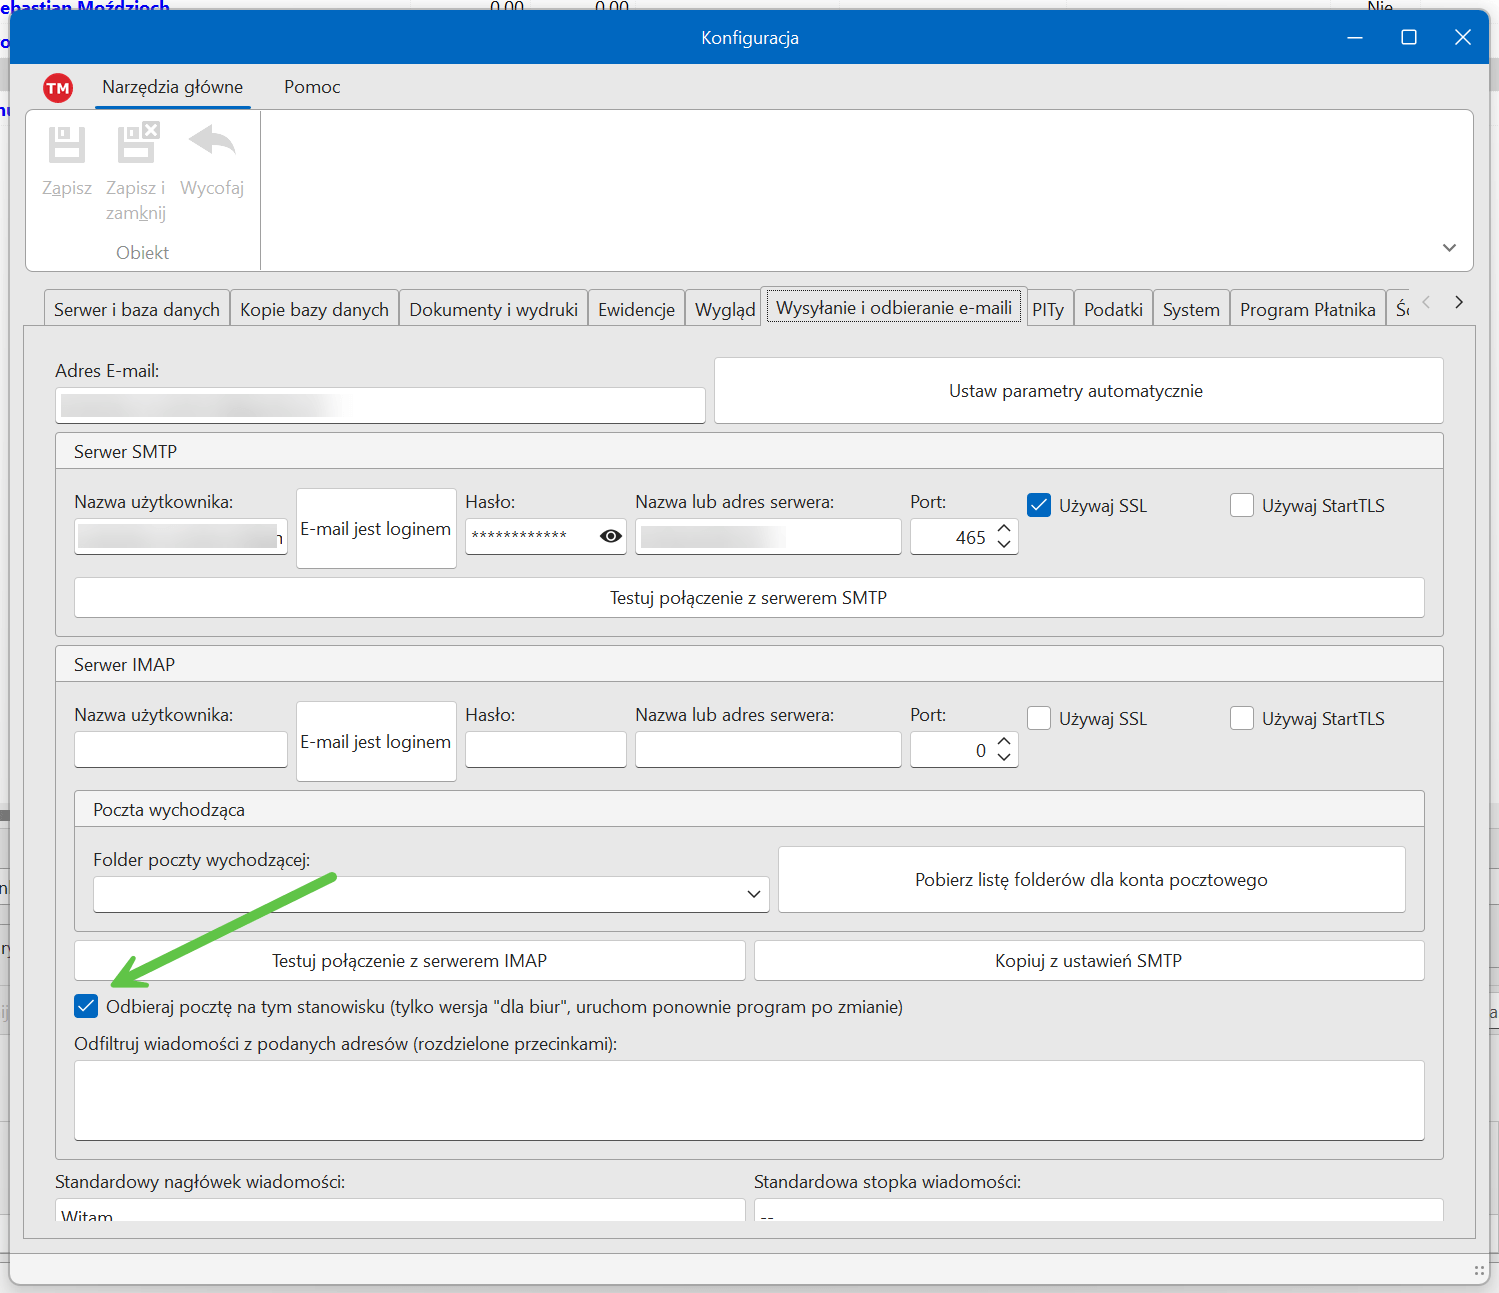Click the Wycofaj undo arrow icon
Image resolution: width=1499 pixels, height=1293 pixels.
click(x=212, y=142)
